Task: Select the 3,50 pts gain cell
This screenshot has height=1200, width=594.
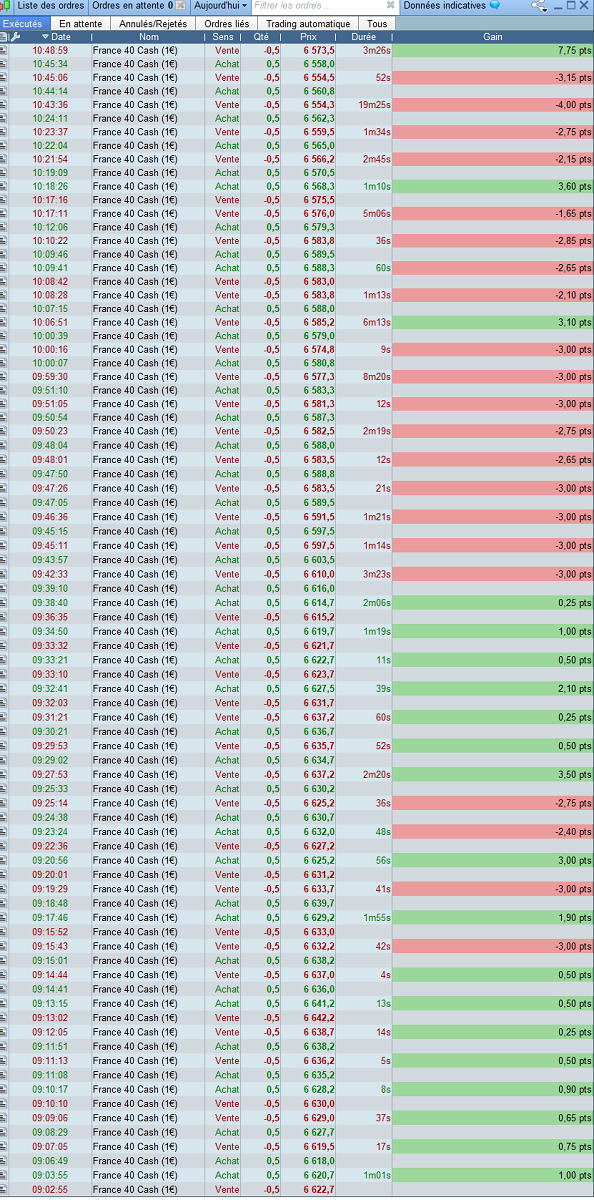Action: coord(493,774)
